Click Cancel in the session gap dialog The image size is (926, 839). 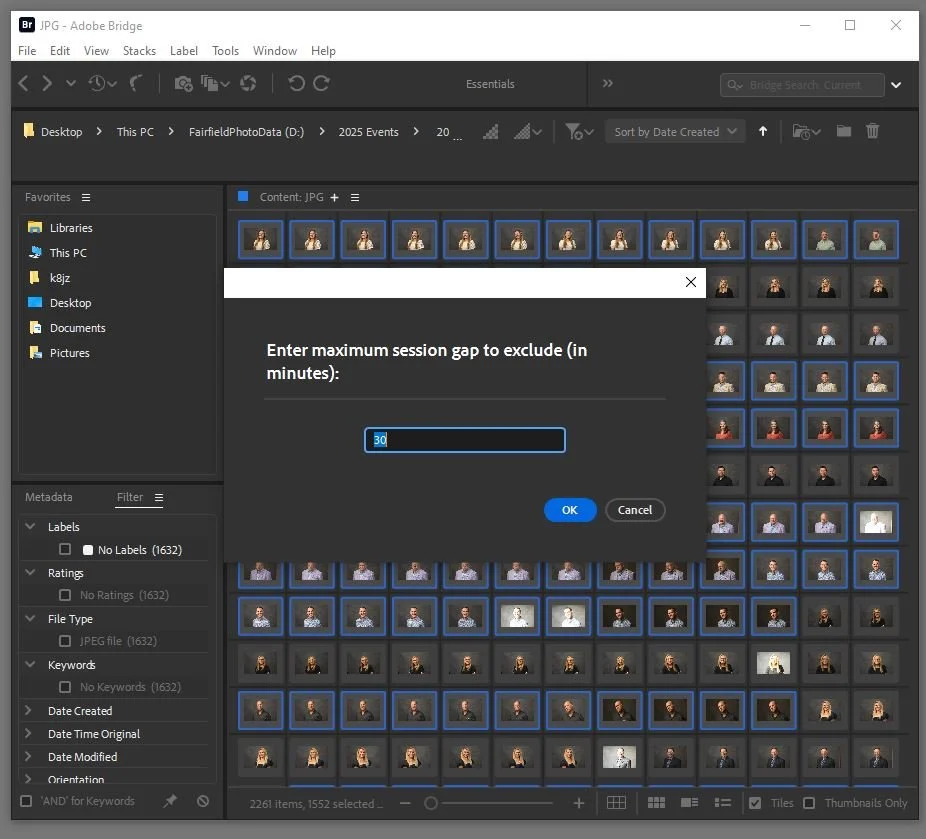[635, 510]
